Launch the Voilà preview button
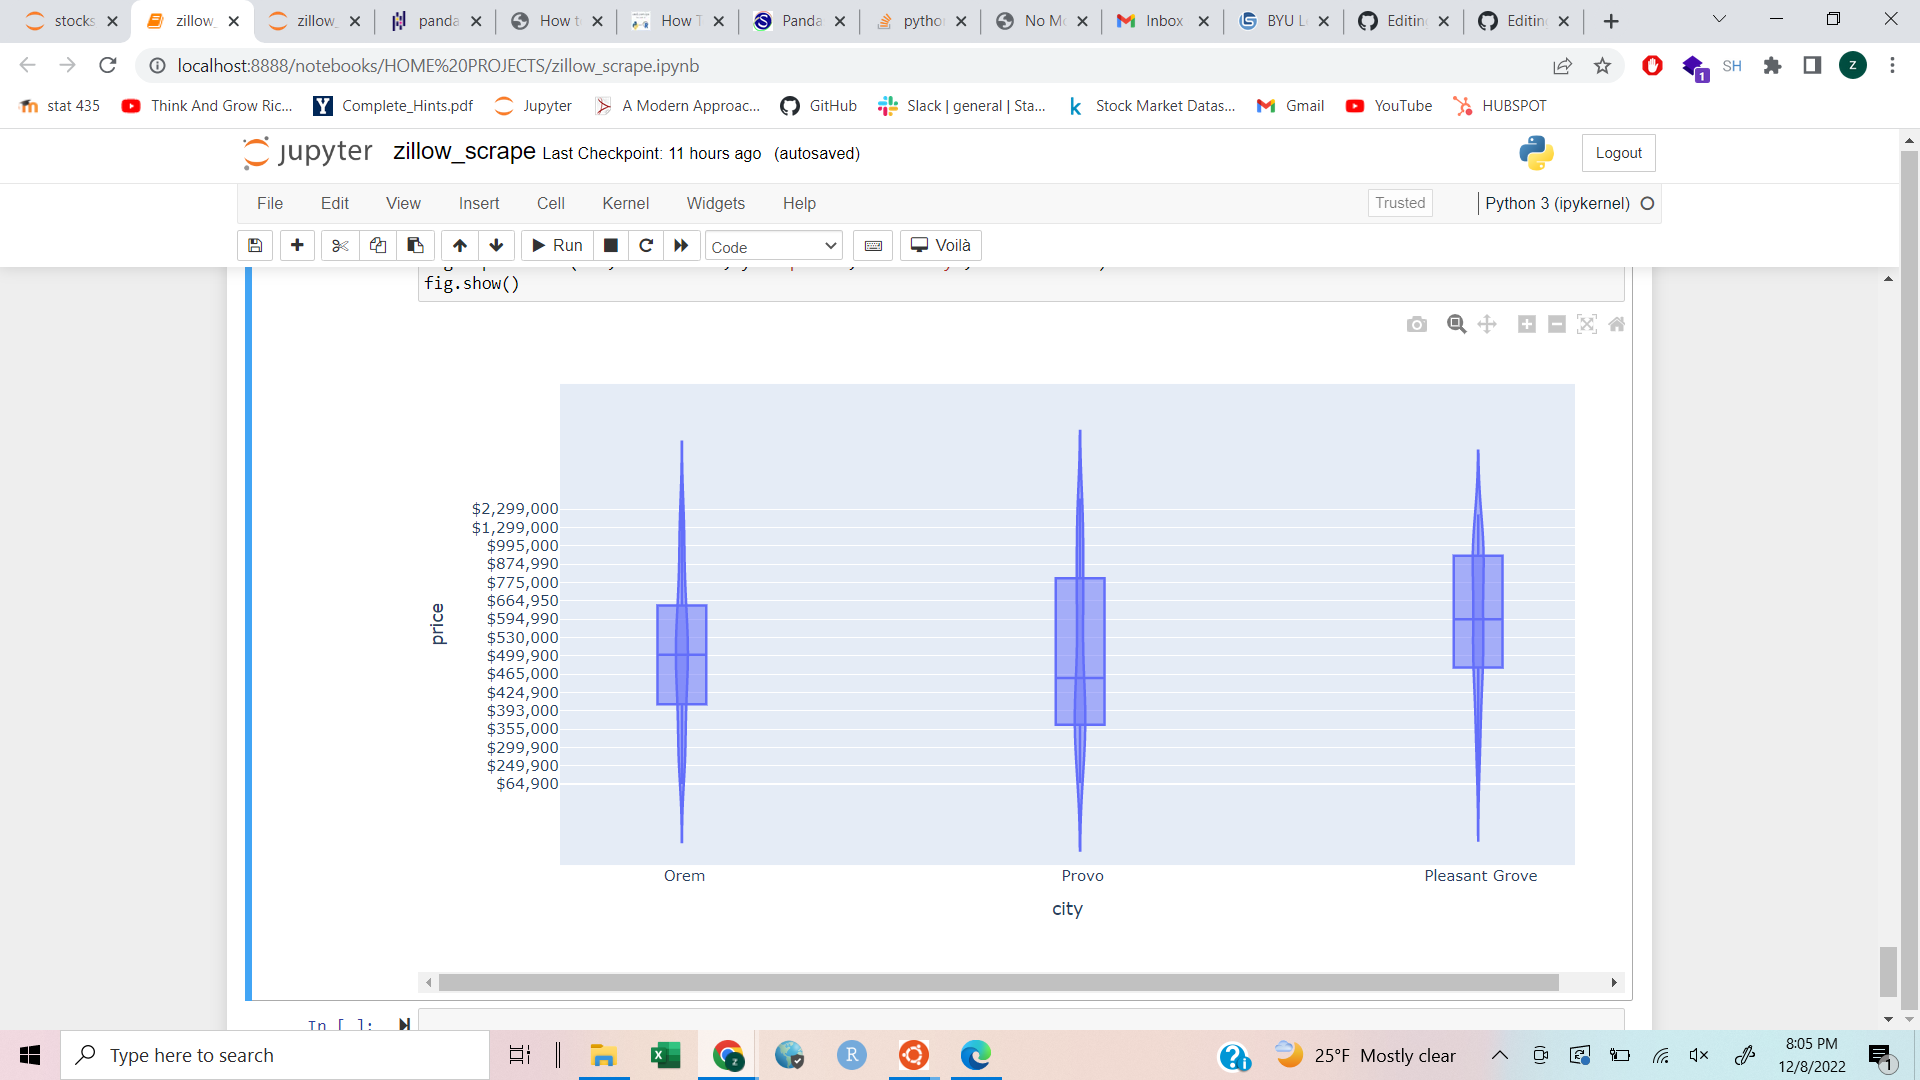Viewport: 1920px width, 1080px height. click(x=940, y=246)
